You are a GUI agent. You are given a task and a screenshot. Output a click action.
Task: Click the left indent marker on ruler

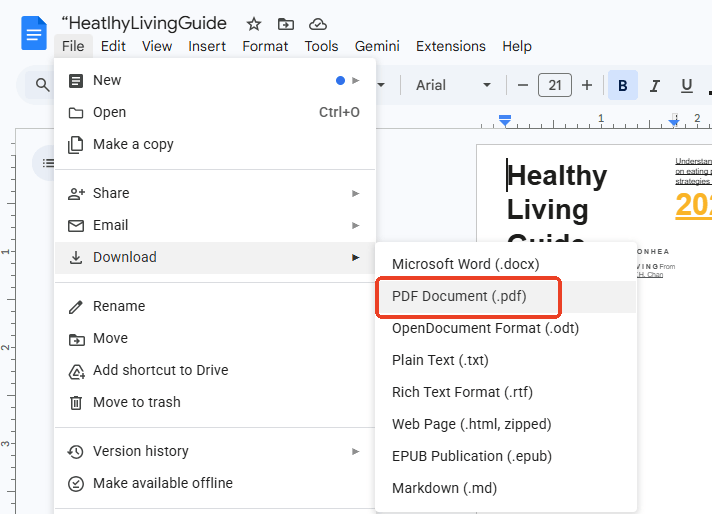tap(505, 120)
